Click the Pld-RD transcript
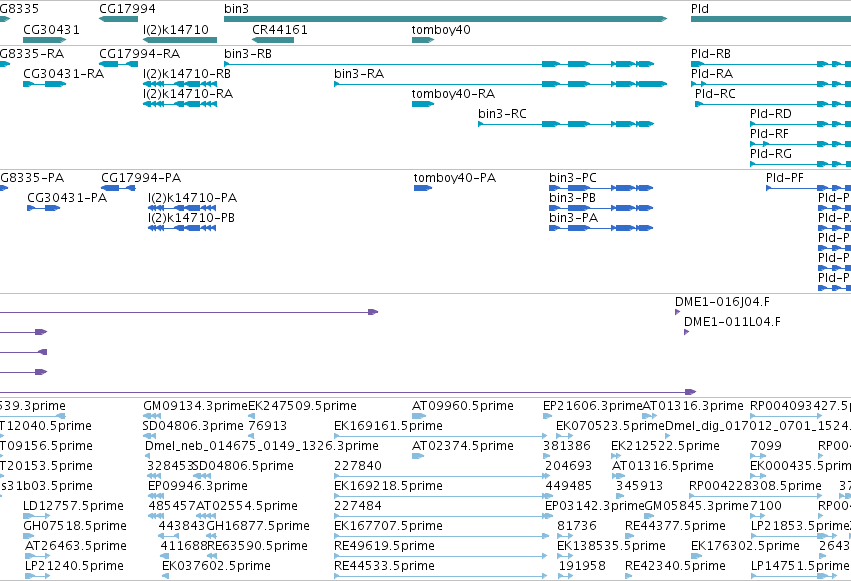The width and height of the screenshot is (851, 581). click(x=801, y=124)
